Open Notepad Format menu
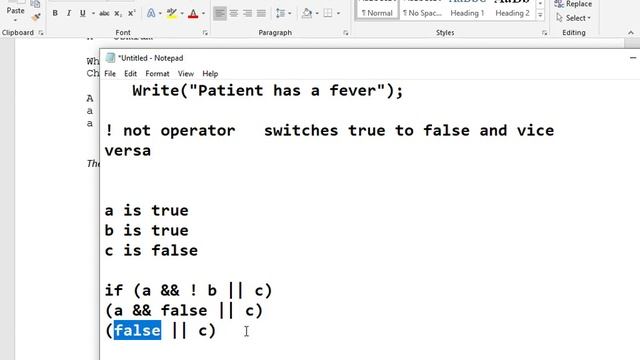The image size is (640, 360). tap(157, 73)
